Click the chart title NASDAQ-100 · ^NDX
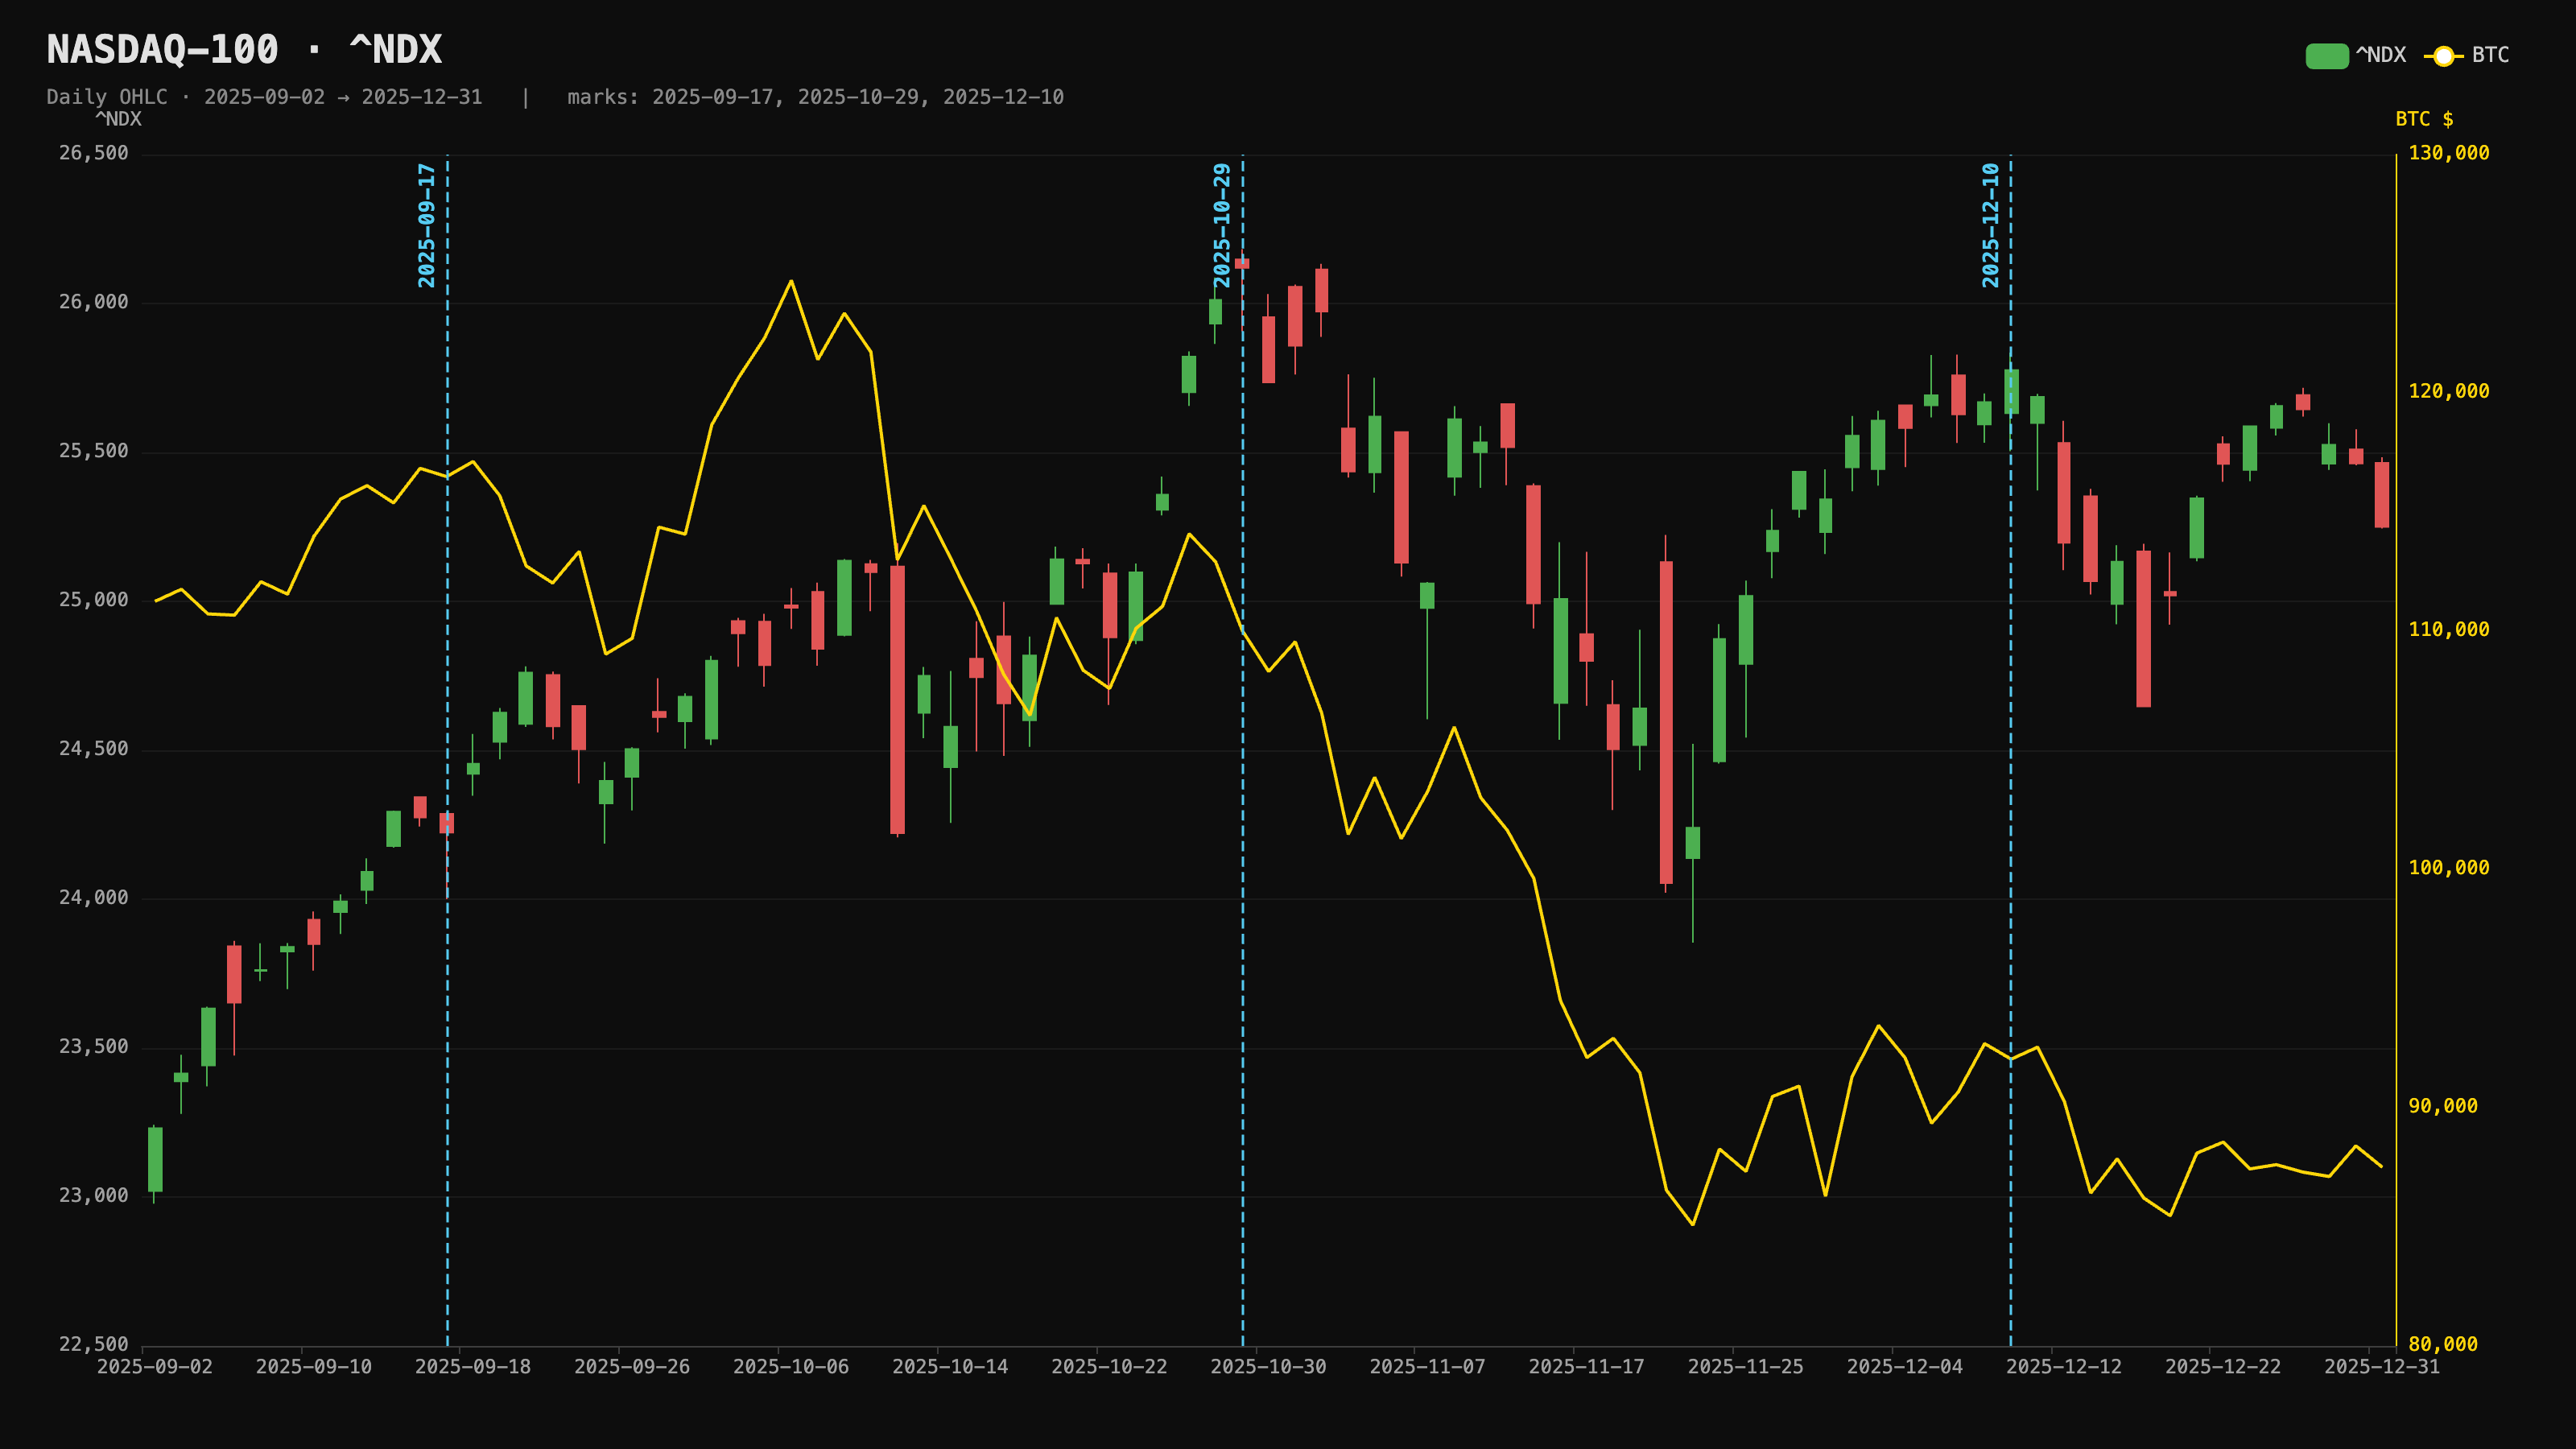Viewport: 2576px width, 1449px height. click(244, 50)
